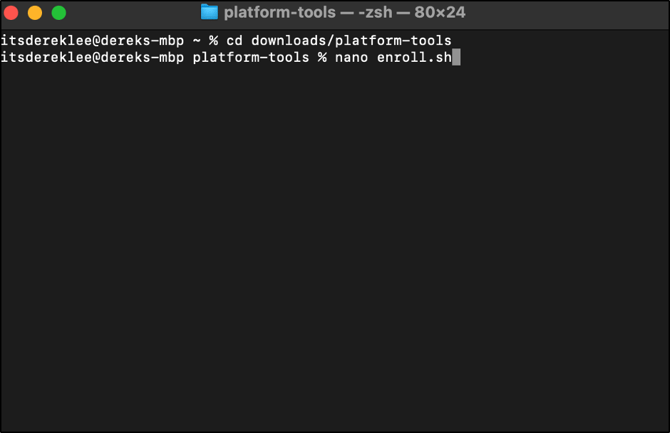Close the Terminal window with red button
This screenshot has width=670, height=433.
pos(11,13)
